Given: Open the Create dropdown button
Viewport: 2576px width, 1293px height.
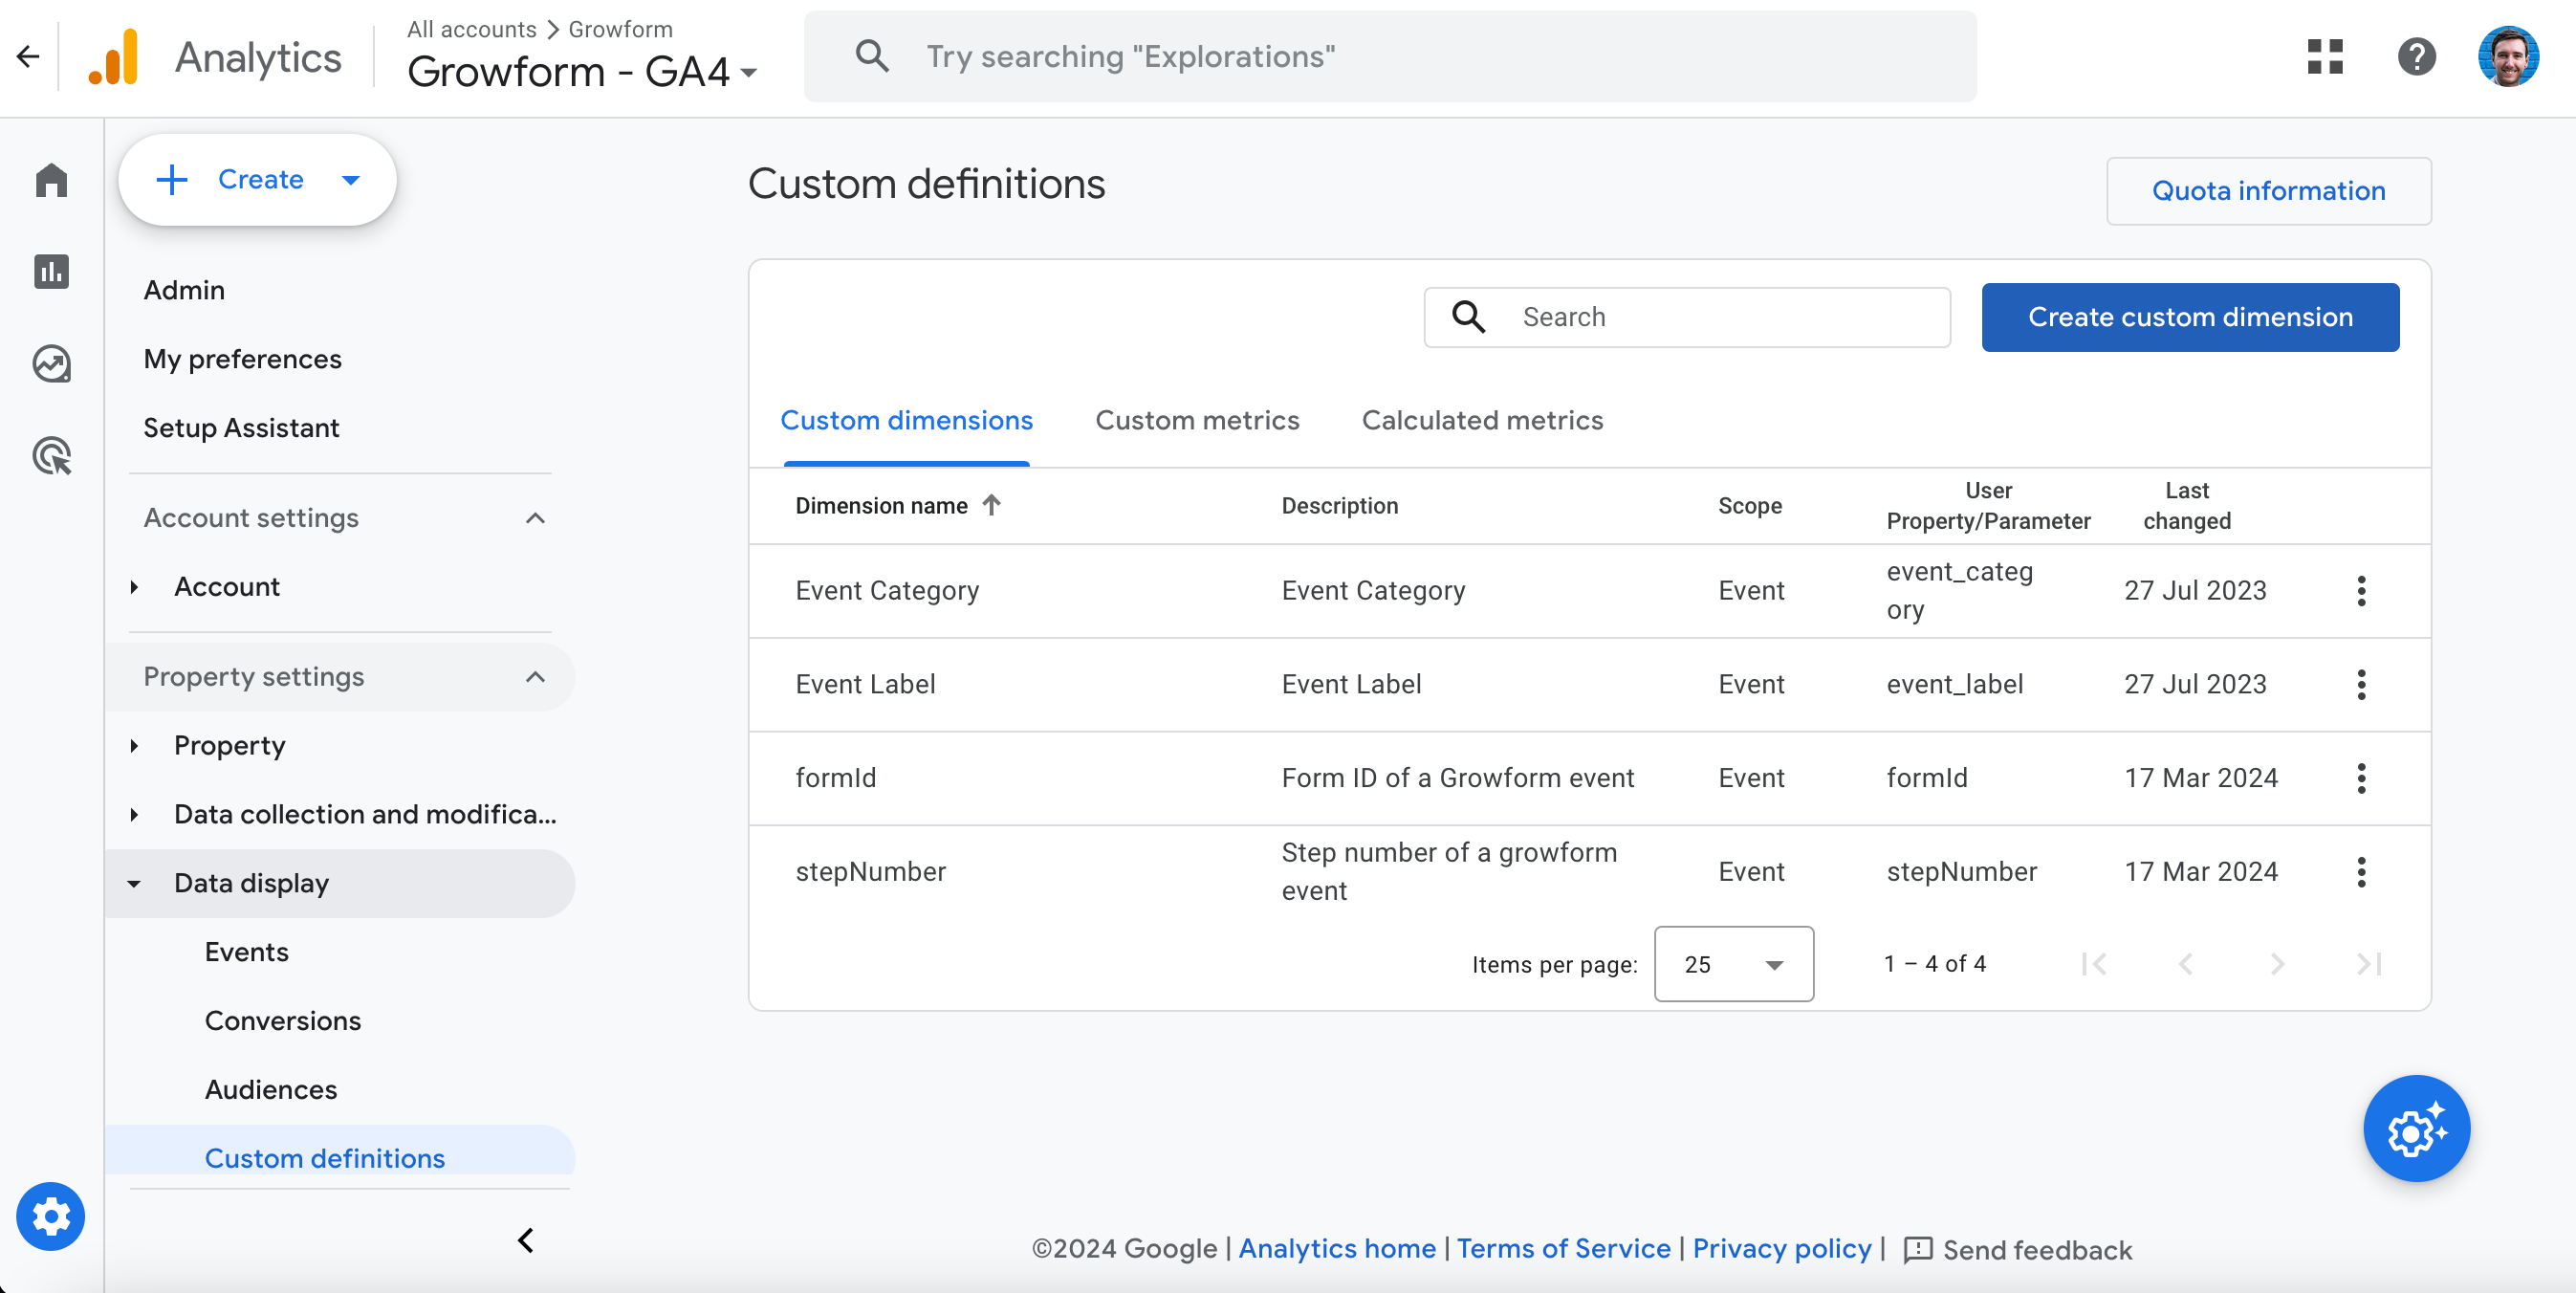Looking at the screenshot, I should coord(257,180).
